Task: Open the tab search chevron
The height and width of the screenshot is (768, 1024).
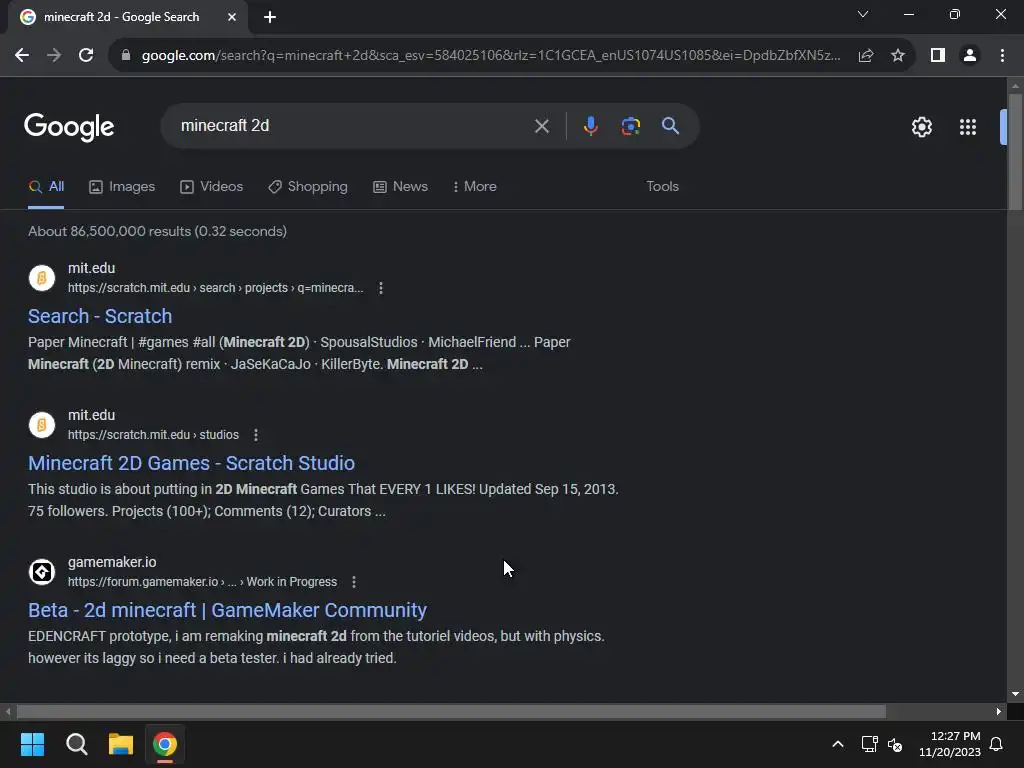Action: click(863, 14)
